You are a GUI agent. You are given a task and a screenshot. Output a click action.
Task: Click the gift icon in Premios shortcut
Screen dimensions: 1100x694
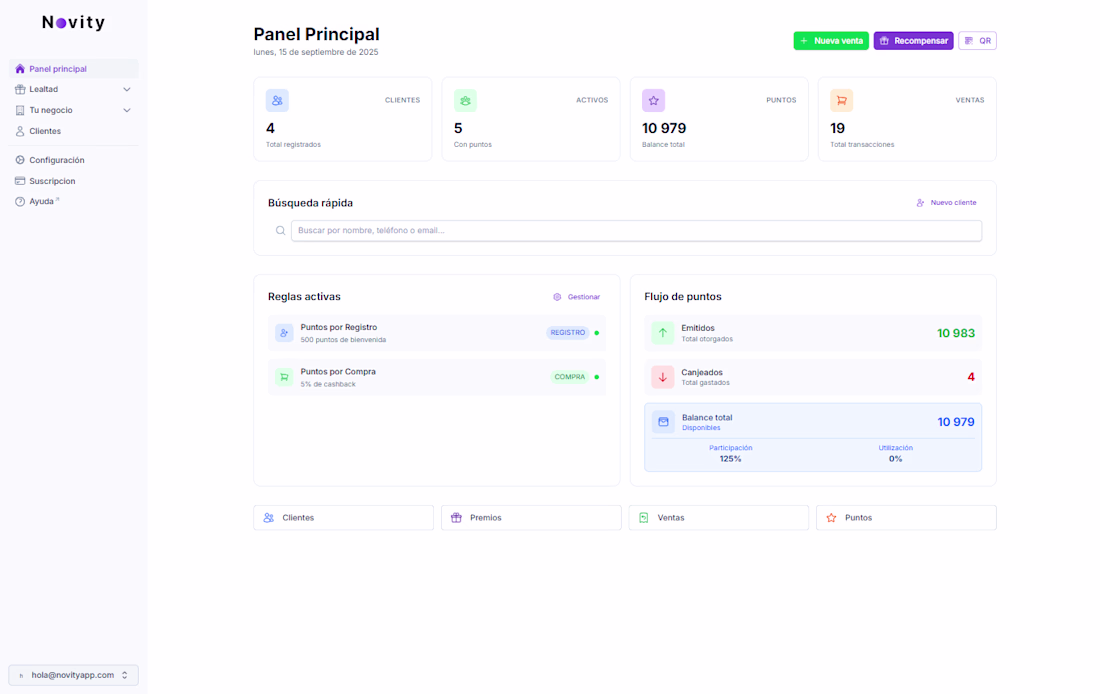[456, 518]
